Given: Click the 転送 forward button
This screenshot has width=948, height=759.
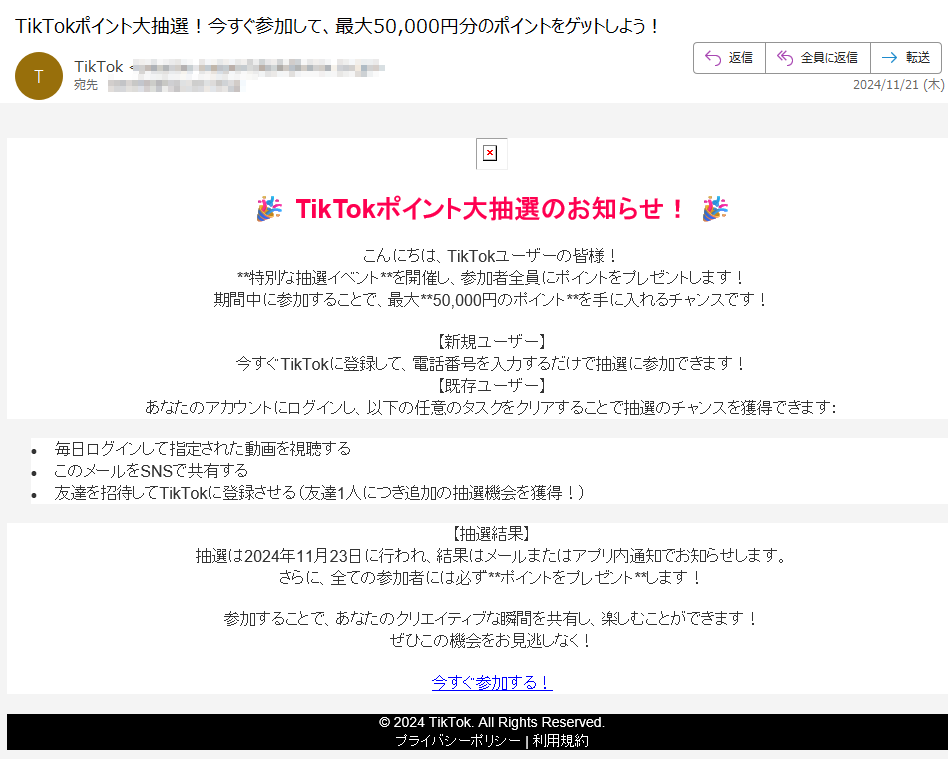Looking at the screenshot, I should click(x=906, y=58).
